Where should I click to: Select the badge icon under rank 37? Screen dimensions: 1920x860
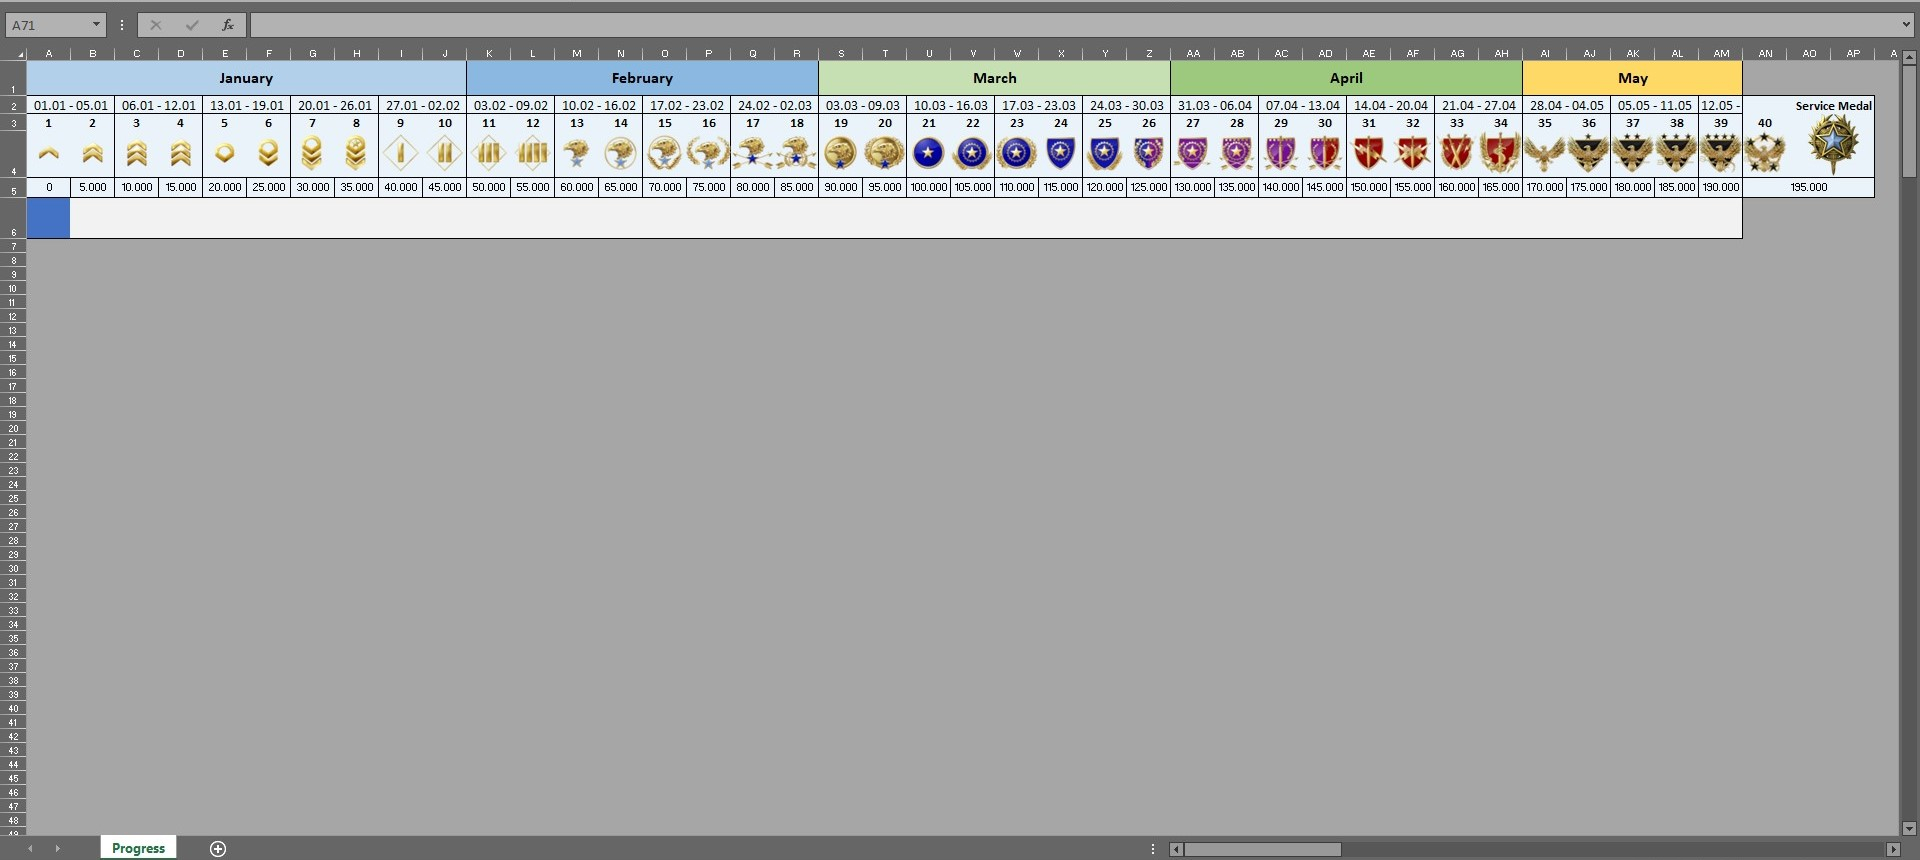pyautogui.click(x=1632, y=153)
